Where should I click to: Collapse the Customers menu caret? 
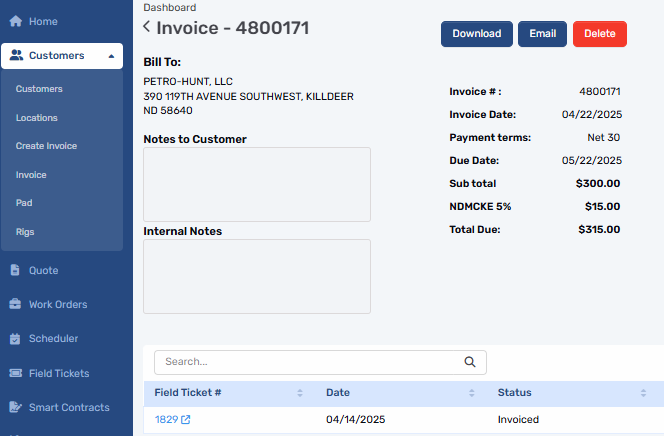pyautogui.click(x=111, y=56)
